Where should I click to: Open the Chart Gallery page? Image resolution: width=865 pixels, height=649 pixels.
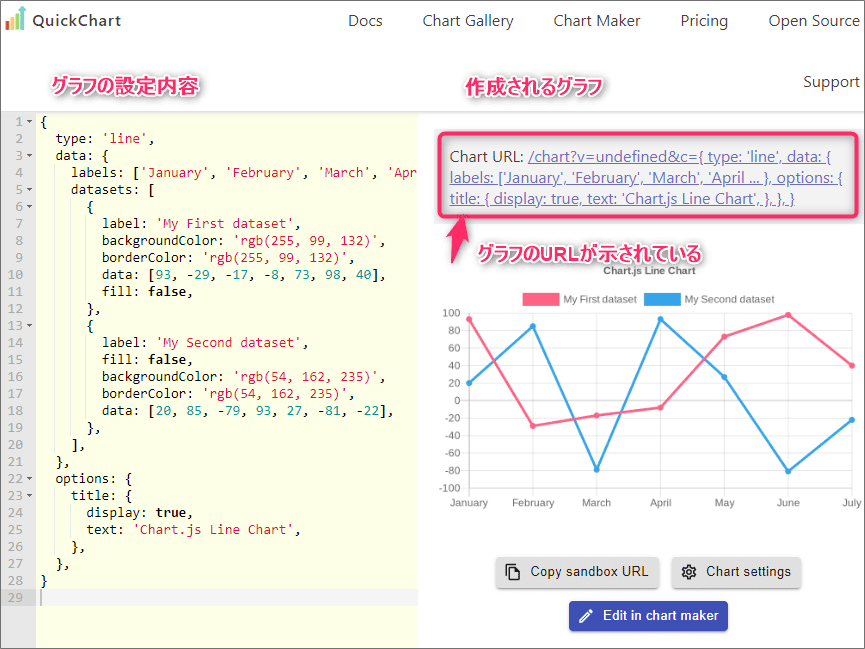tap(468, 21)
